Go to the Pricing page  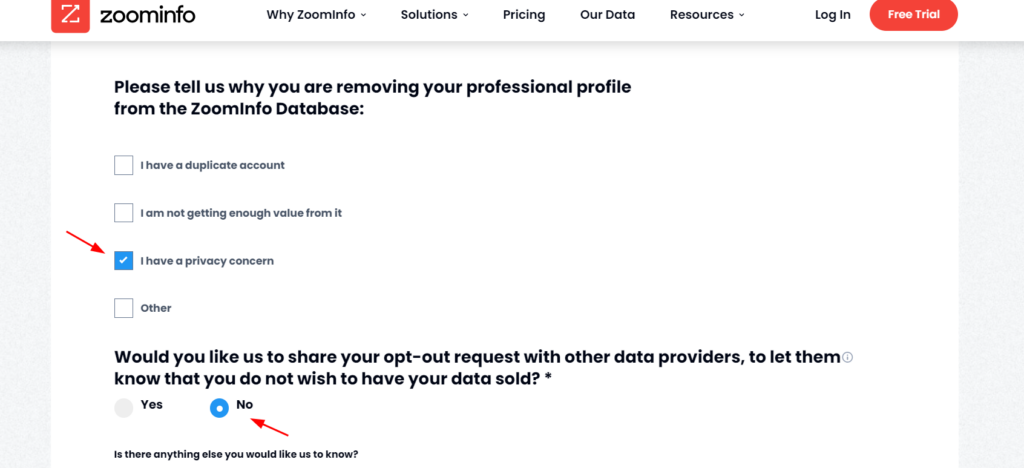[524, 14]
